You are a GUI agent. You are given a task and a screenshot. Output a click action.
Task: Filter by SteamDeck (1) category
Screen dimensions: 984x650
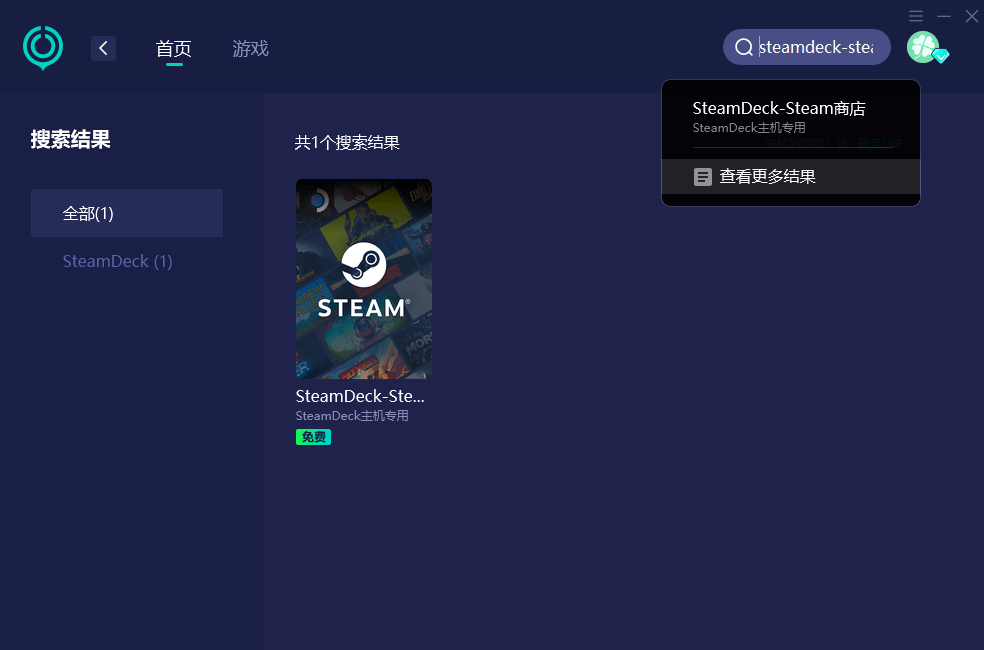point(117,261)
